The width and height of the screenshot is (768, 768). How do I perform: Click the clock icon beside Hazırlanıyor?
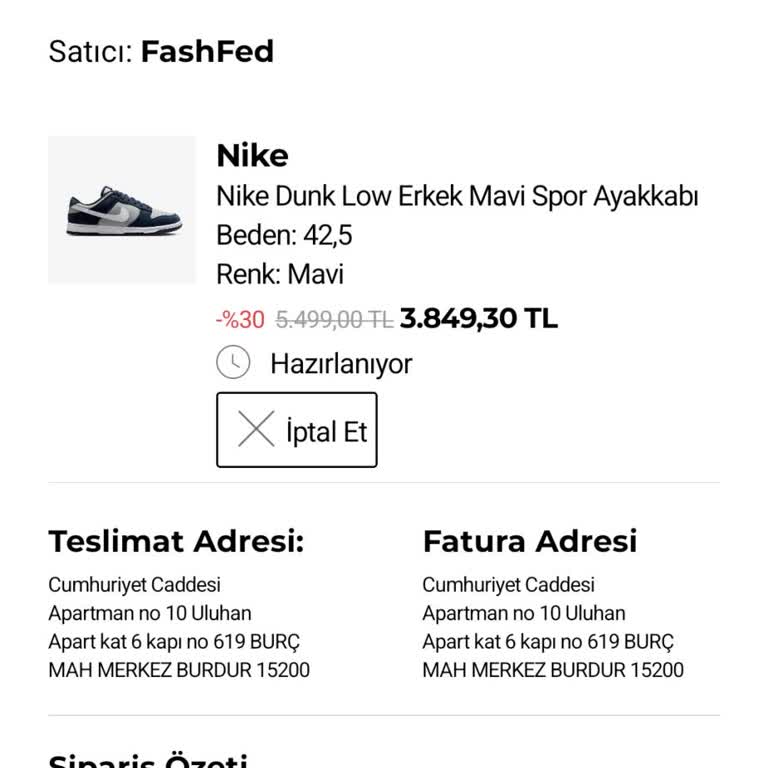233,362
